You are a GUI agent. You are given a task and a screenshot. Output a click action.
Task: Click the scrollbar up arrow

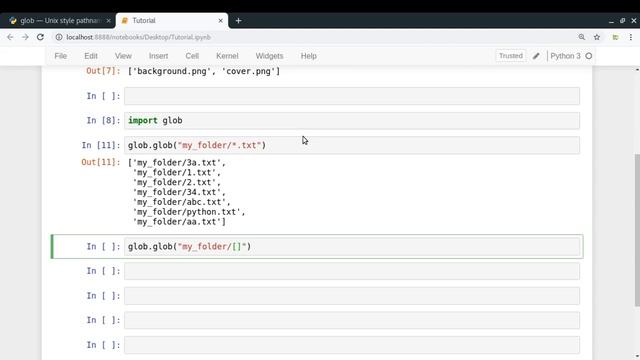(637, 70)
